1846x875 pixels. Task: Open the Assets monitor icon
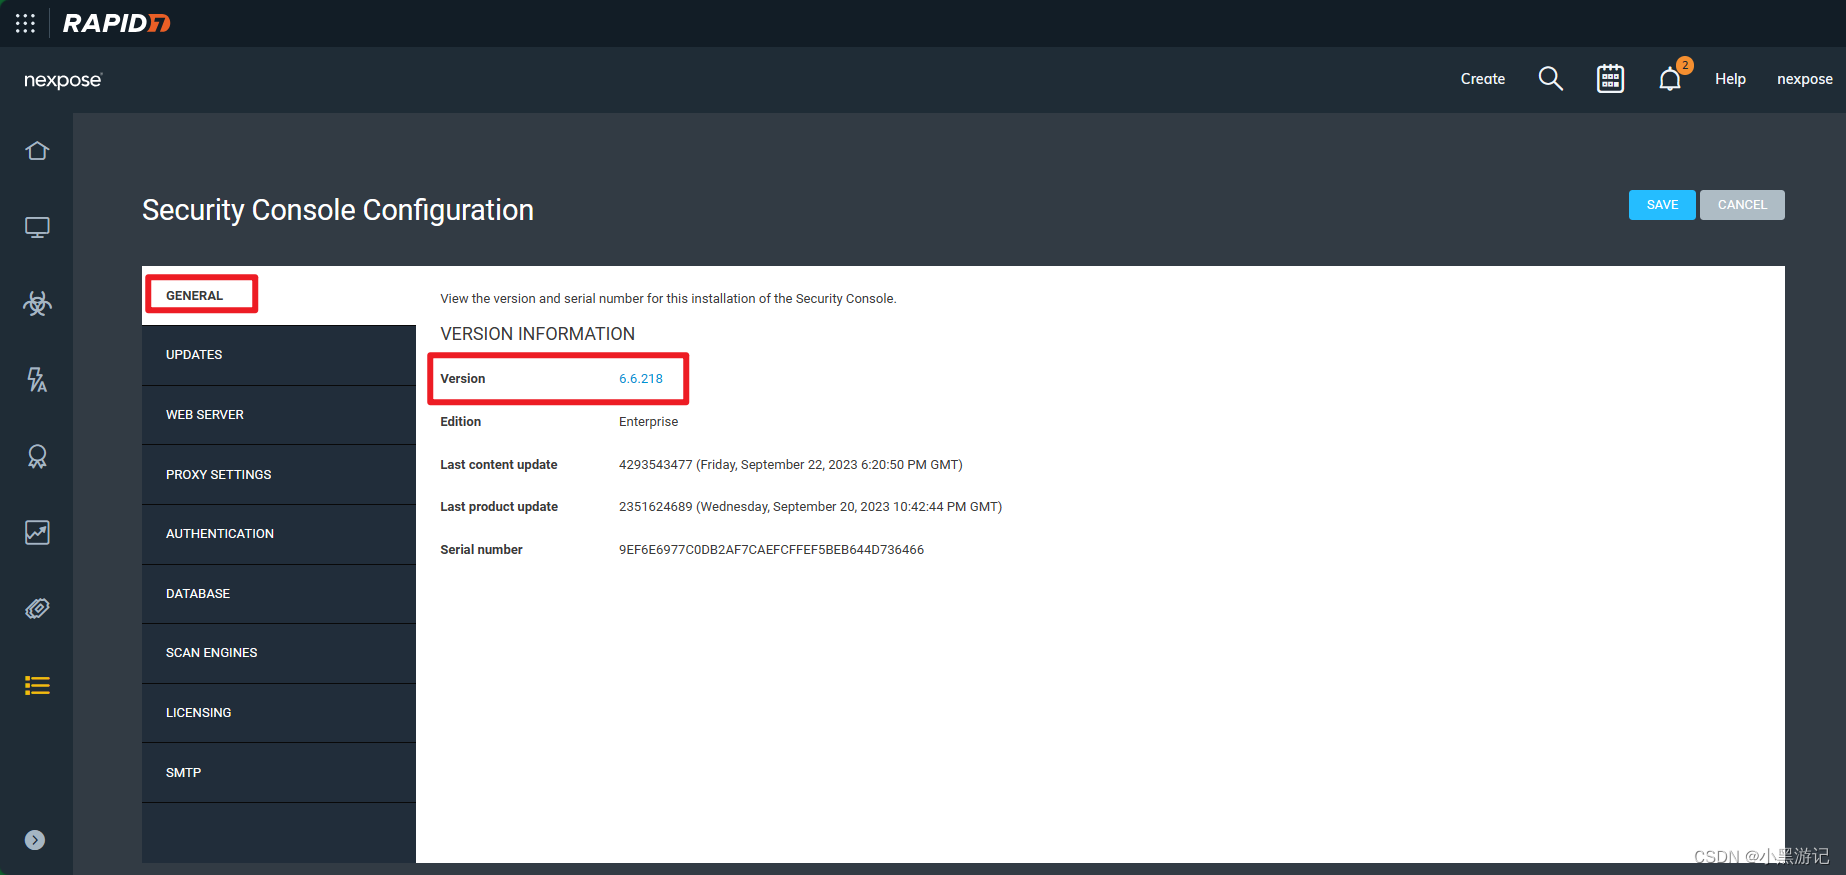coord(37,227)
